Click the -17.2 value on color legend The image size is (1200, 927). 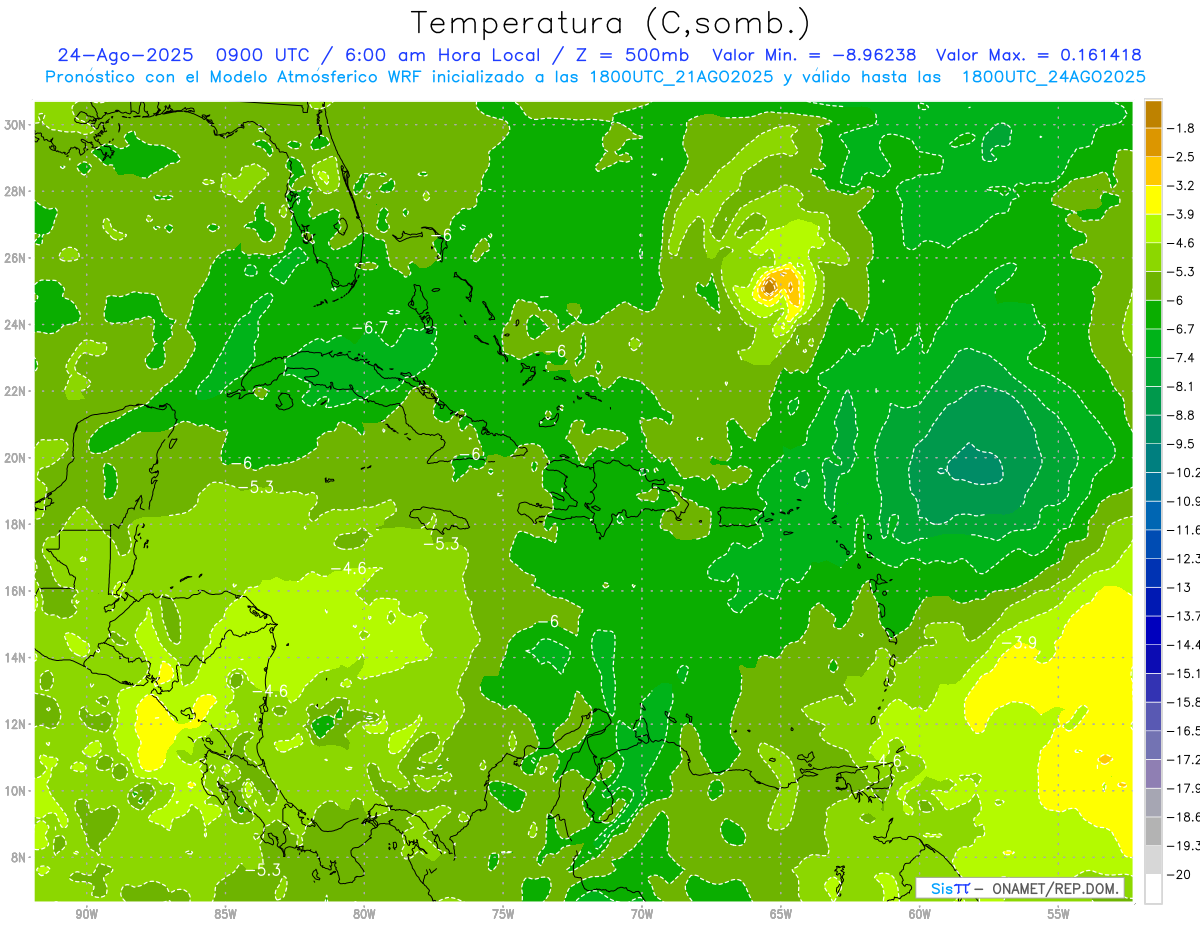point(1184,759)
